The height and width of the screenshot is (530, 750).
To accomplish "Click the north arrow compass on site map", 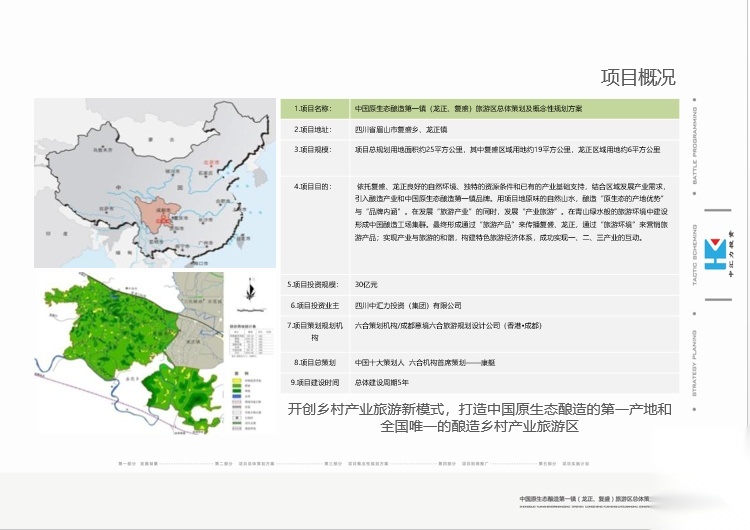I will tap(249, 292).
